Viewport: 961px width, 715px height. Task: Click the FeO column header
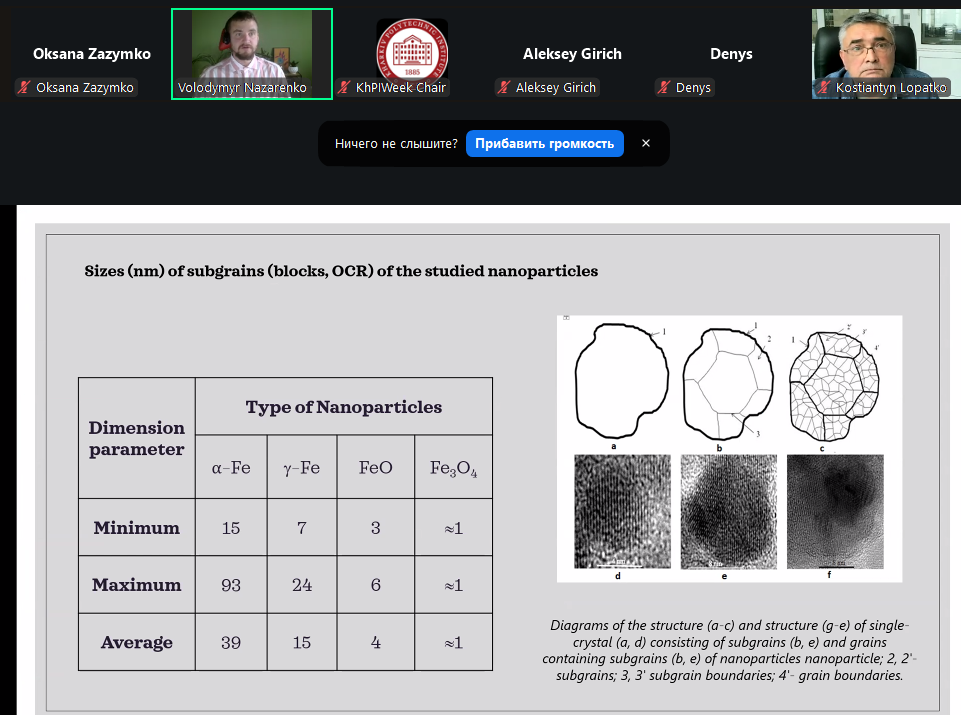point(376,467)
